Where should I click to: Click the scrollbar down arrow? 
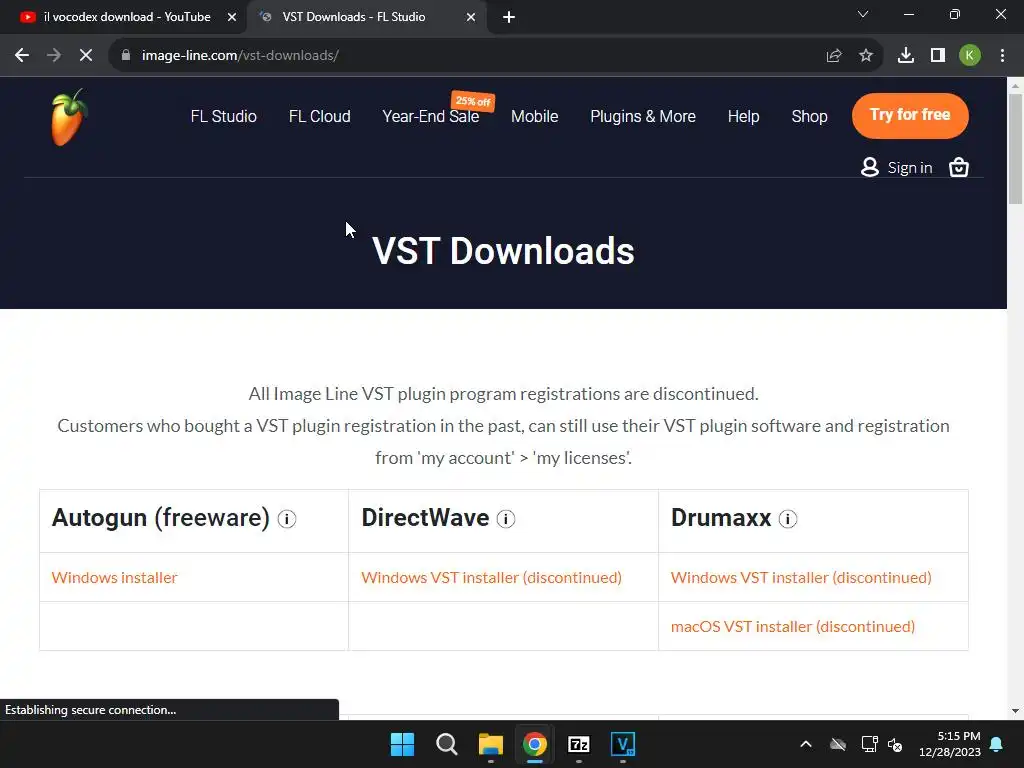1015,711
